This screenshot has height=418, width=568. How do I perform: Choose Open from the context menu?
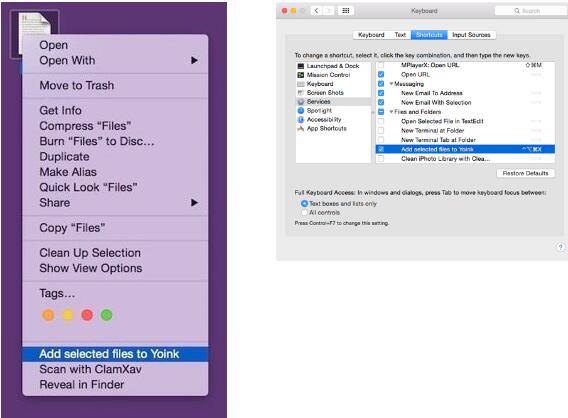(115, 45)
